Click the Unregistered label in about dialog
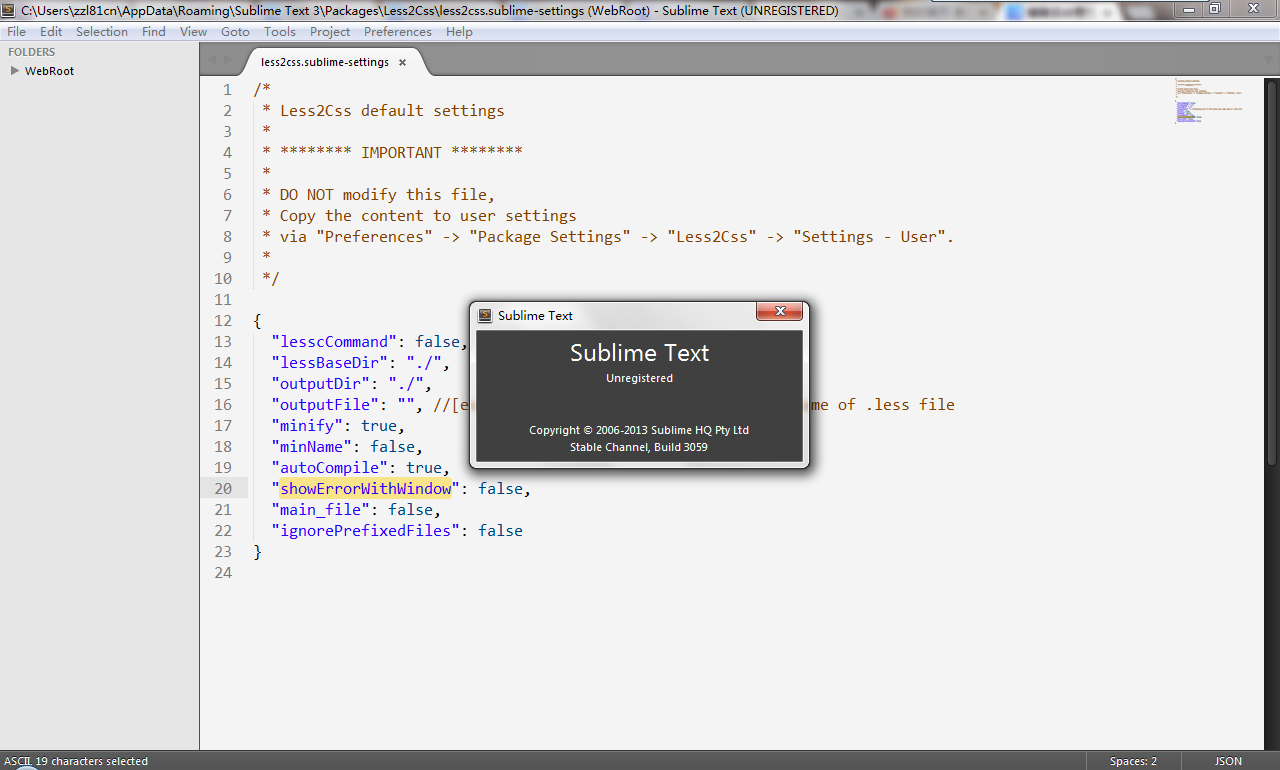 click(x=639, y=378)
